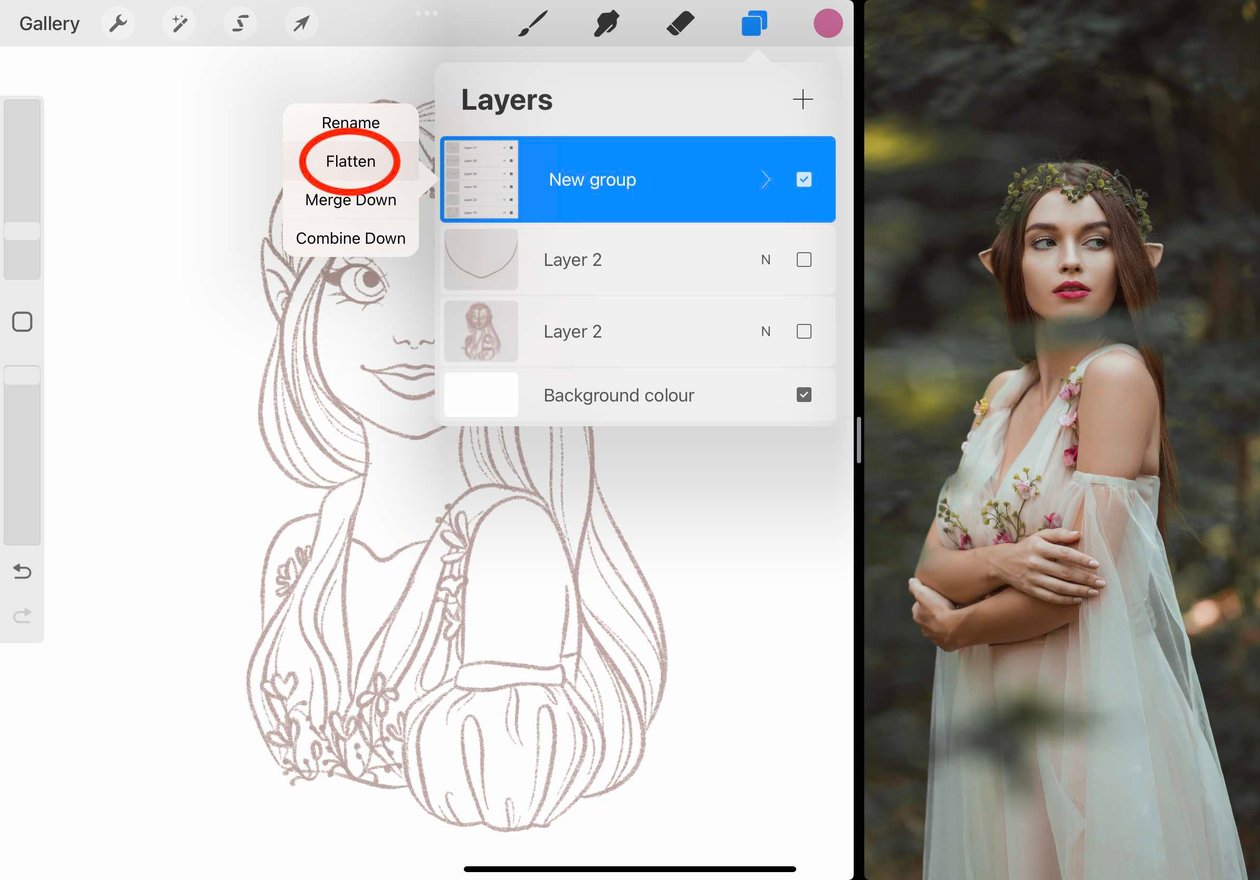Tap the elf reference photo in right window
This screenshot has height=880, width=1260.
pos(1062,440)
